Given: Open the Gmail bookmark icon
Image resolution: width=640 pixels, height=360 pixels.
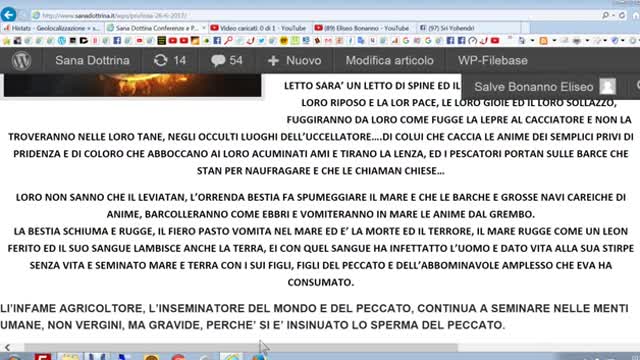Looking at the screenshot, I should point(328,40).
